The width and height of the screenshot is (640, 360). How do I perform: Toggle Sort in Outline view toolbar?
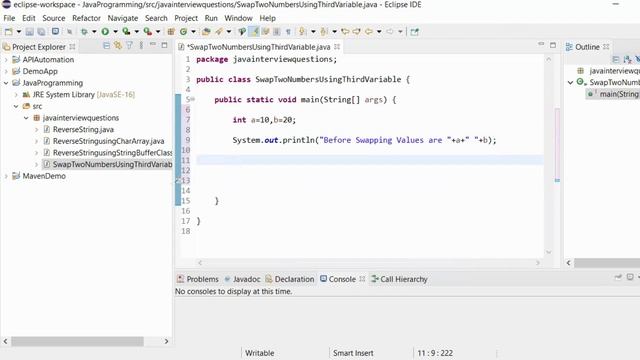pyautogui.click(x=627, y=60)
